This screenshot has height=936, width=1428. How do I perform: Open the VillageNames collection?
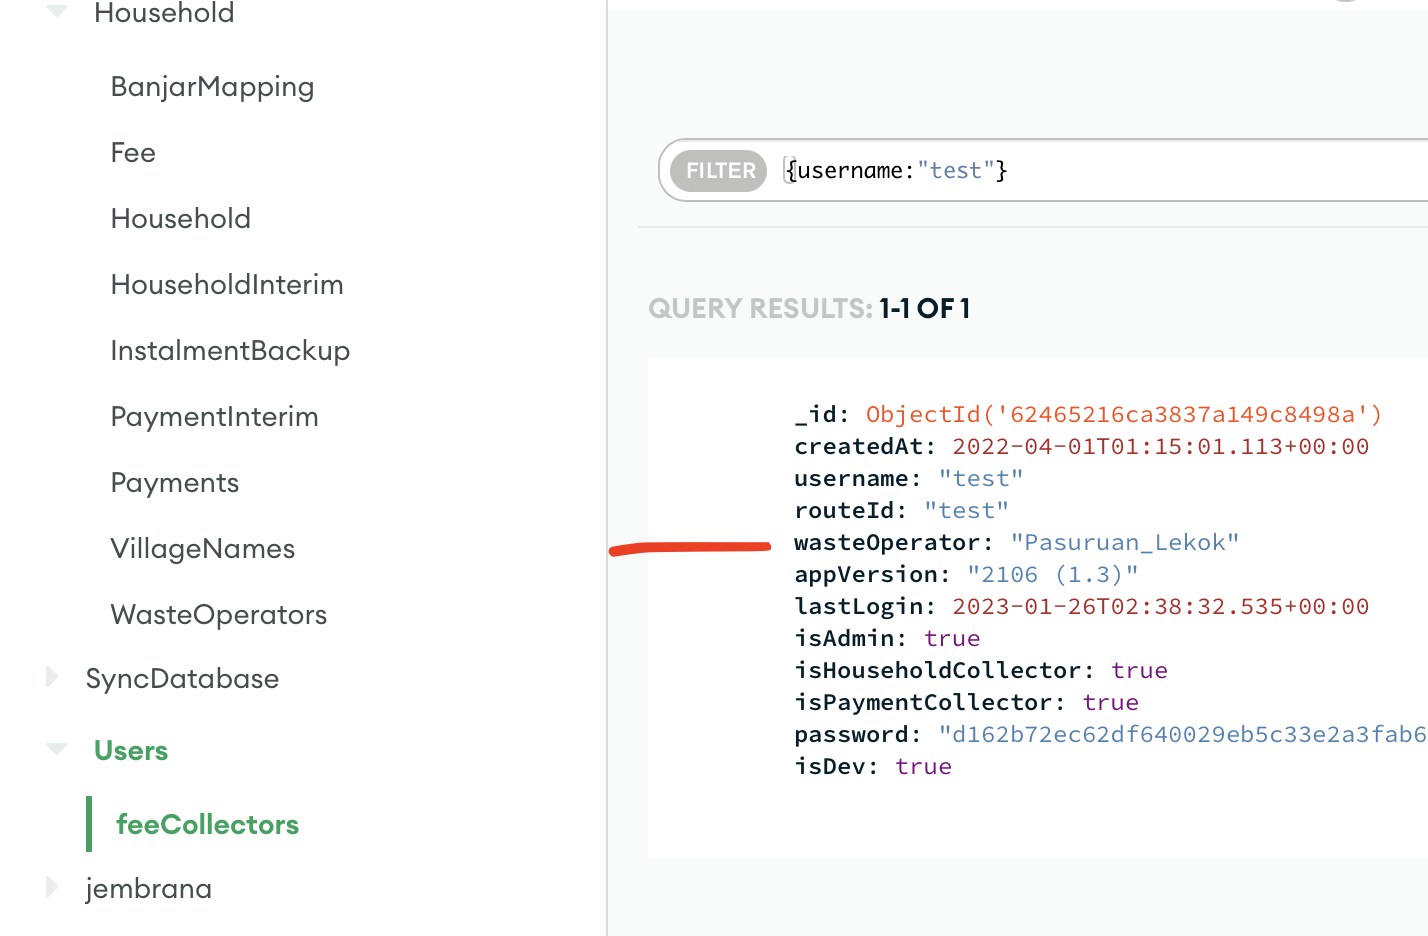pyautogui.click(x=203, y=549)
